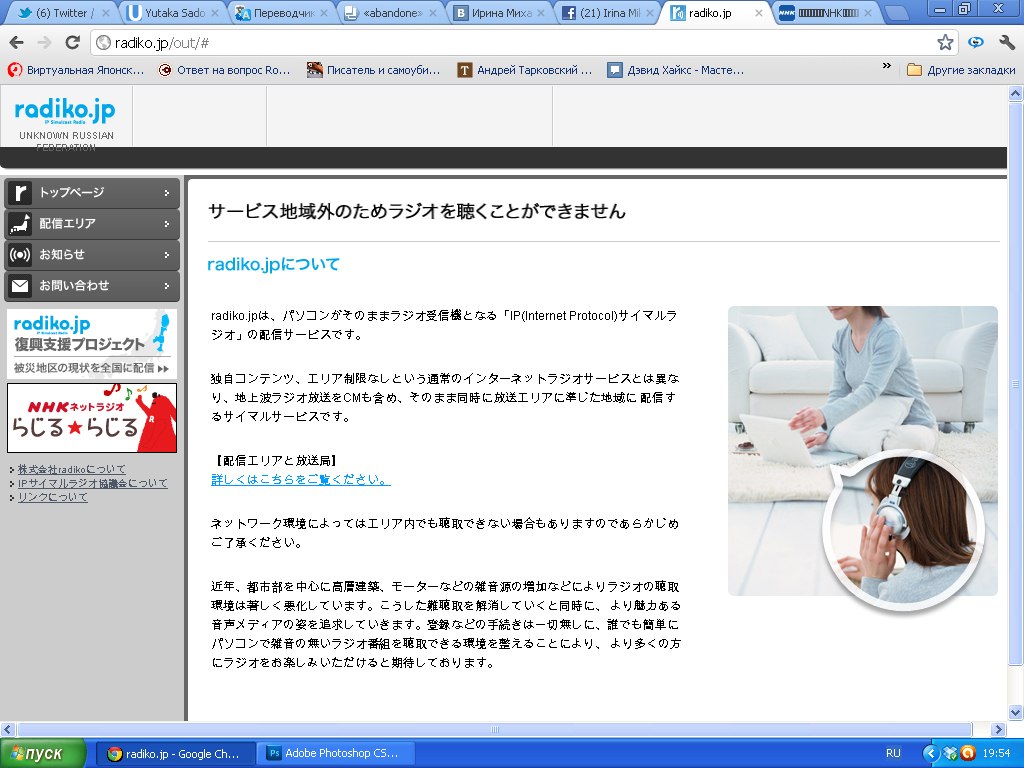
Task: Open the Другие закладки folder
Action: pyautogui.click(x=961, y=70)
